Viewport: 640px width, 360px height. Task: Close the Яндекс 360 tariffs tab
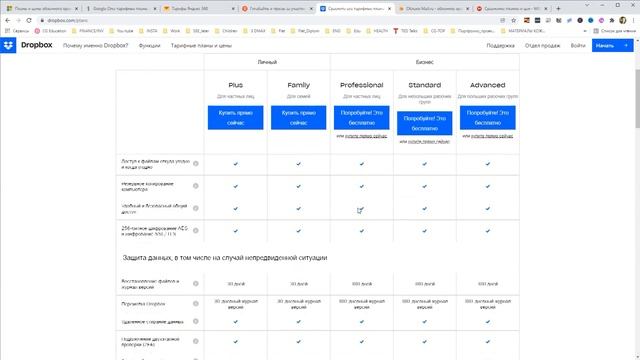click(x=233, y=8)
